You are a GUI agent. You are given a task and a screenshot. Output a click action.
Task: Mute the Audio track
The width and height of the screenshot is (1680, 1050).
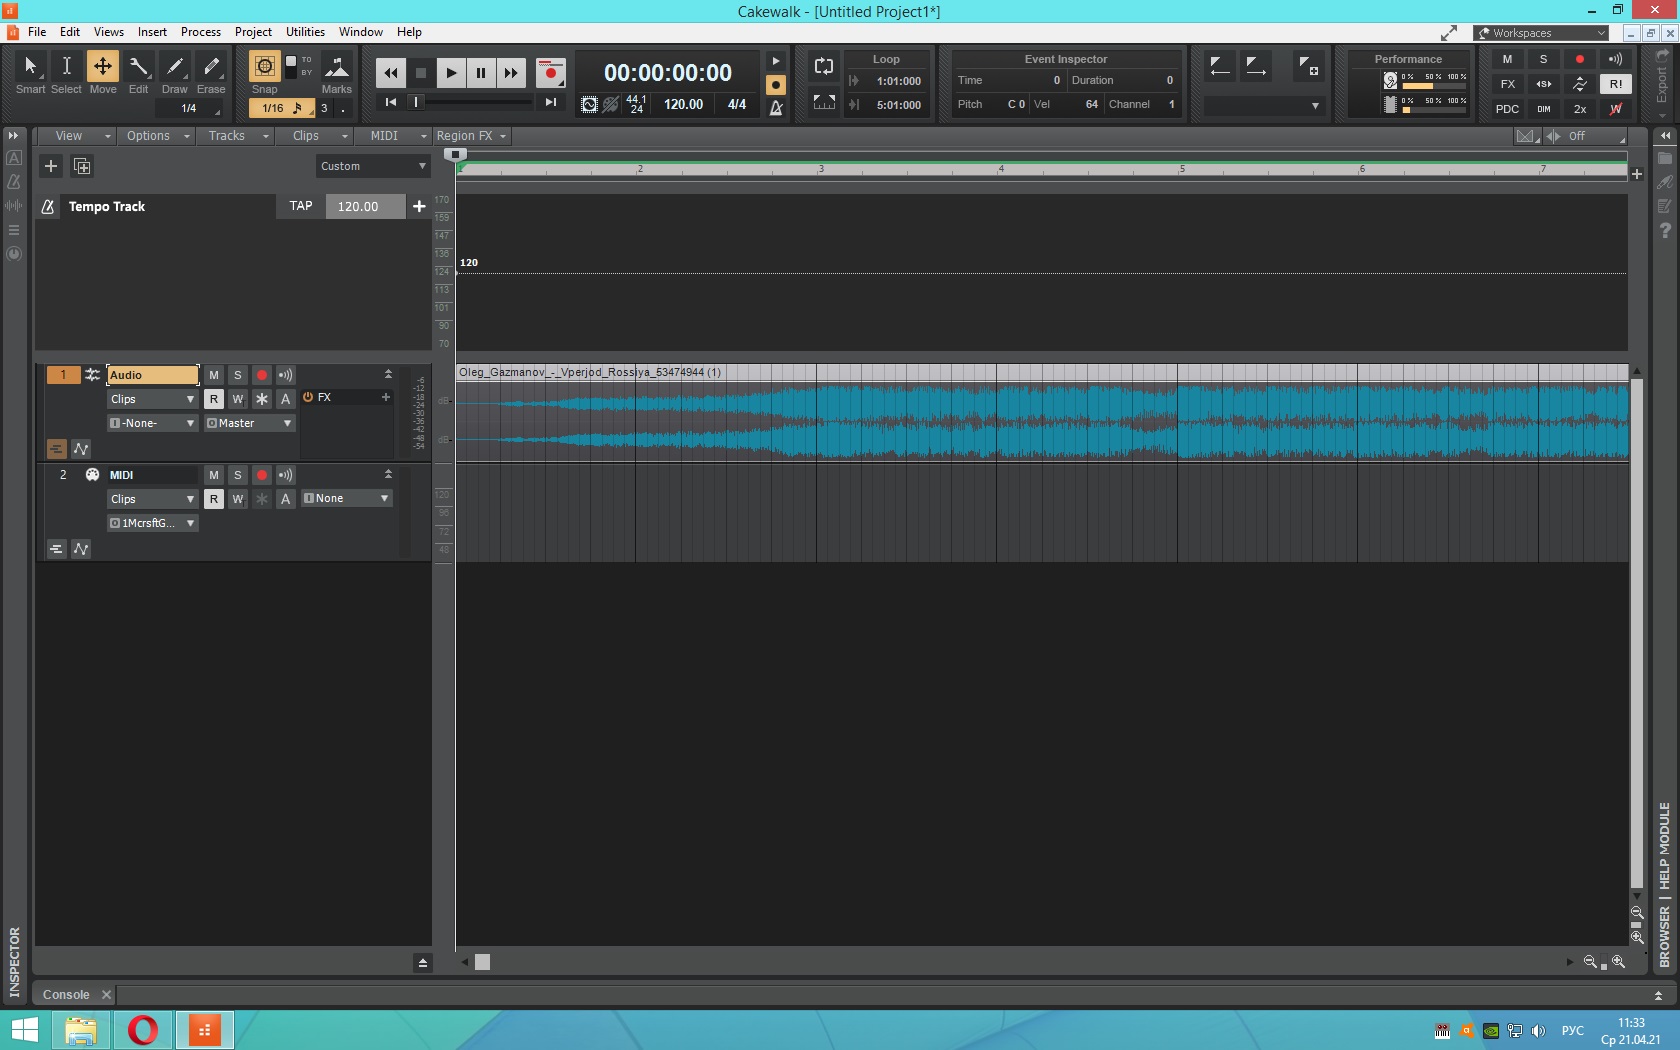point(213,375)
